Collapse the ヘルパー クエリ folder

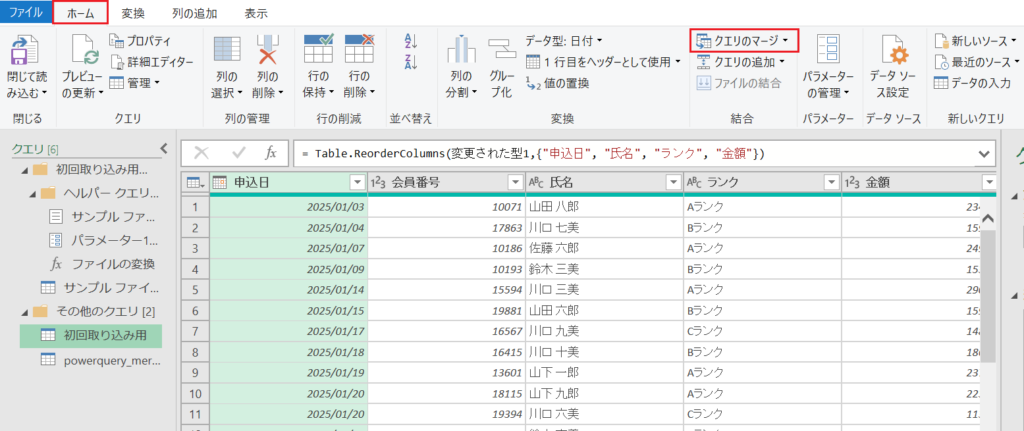click(33, 194)
